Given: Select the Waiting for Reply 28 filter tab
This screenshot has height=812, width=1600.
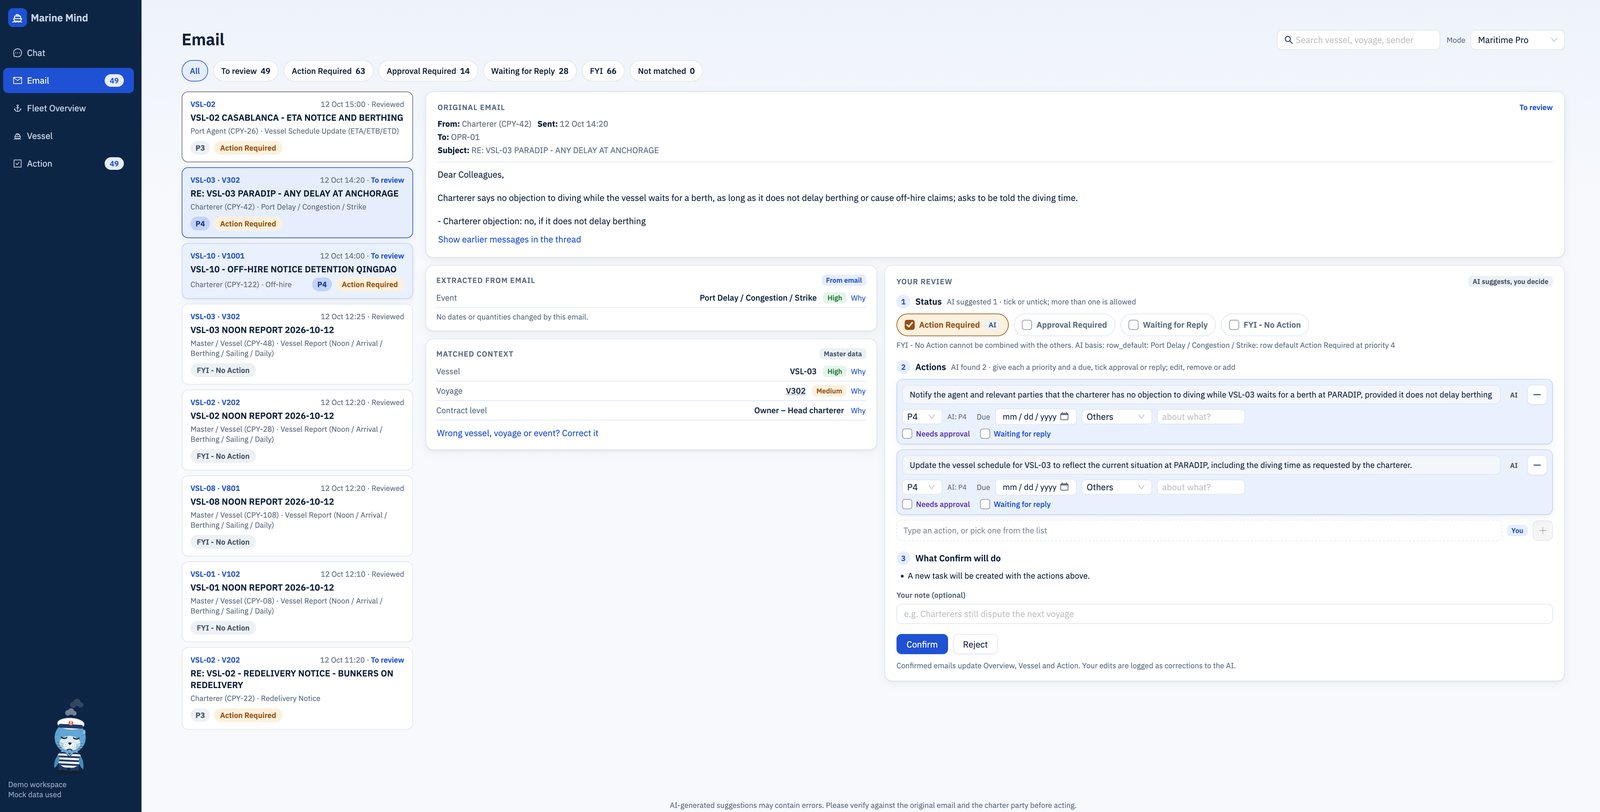Looking at the screenshot, I should [x=529, y=71].
